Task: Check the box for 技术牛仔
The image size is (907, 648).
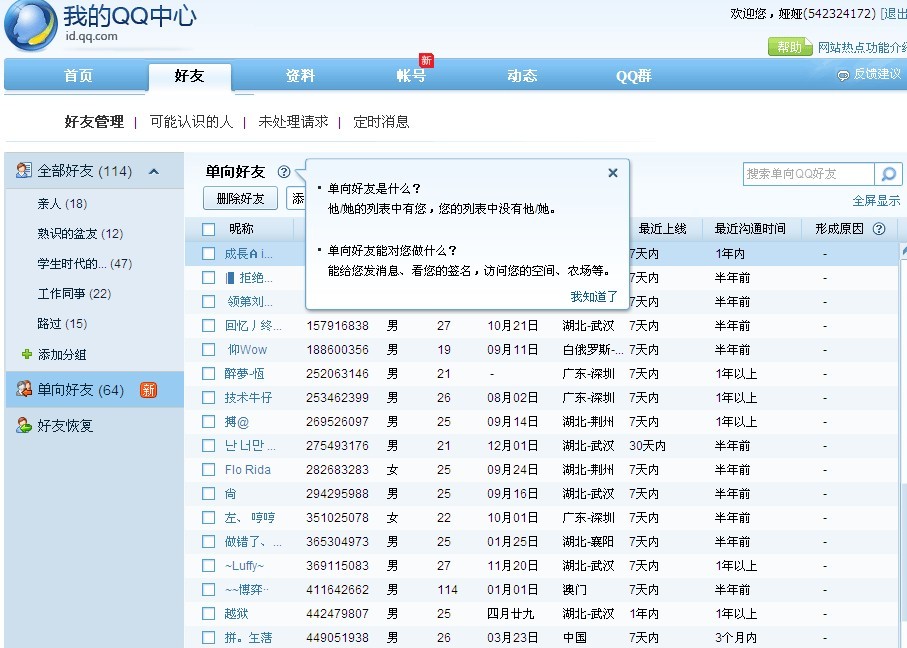Action: [209, 397]
